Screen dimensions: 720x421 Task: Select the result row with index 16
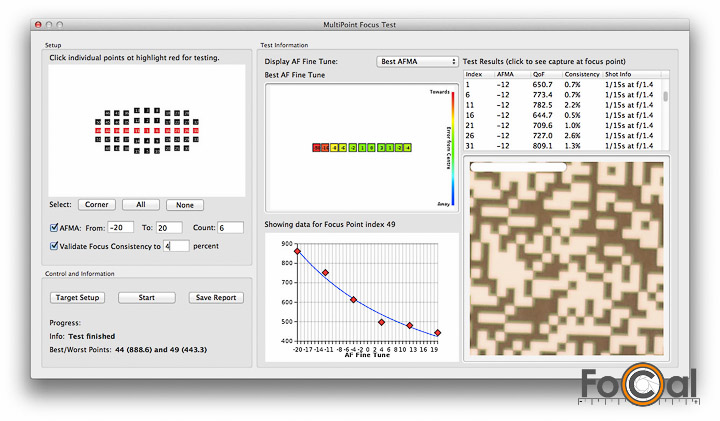click(x=563, y=115)
